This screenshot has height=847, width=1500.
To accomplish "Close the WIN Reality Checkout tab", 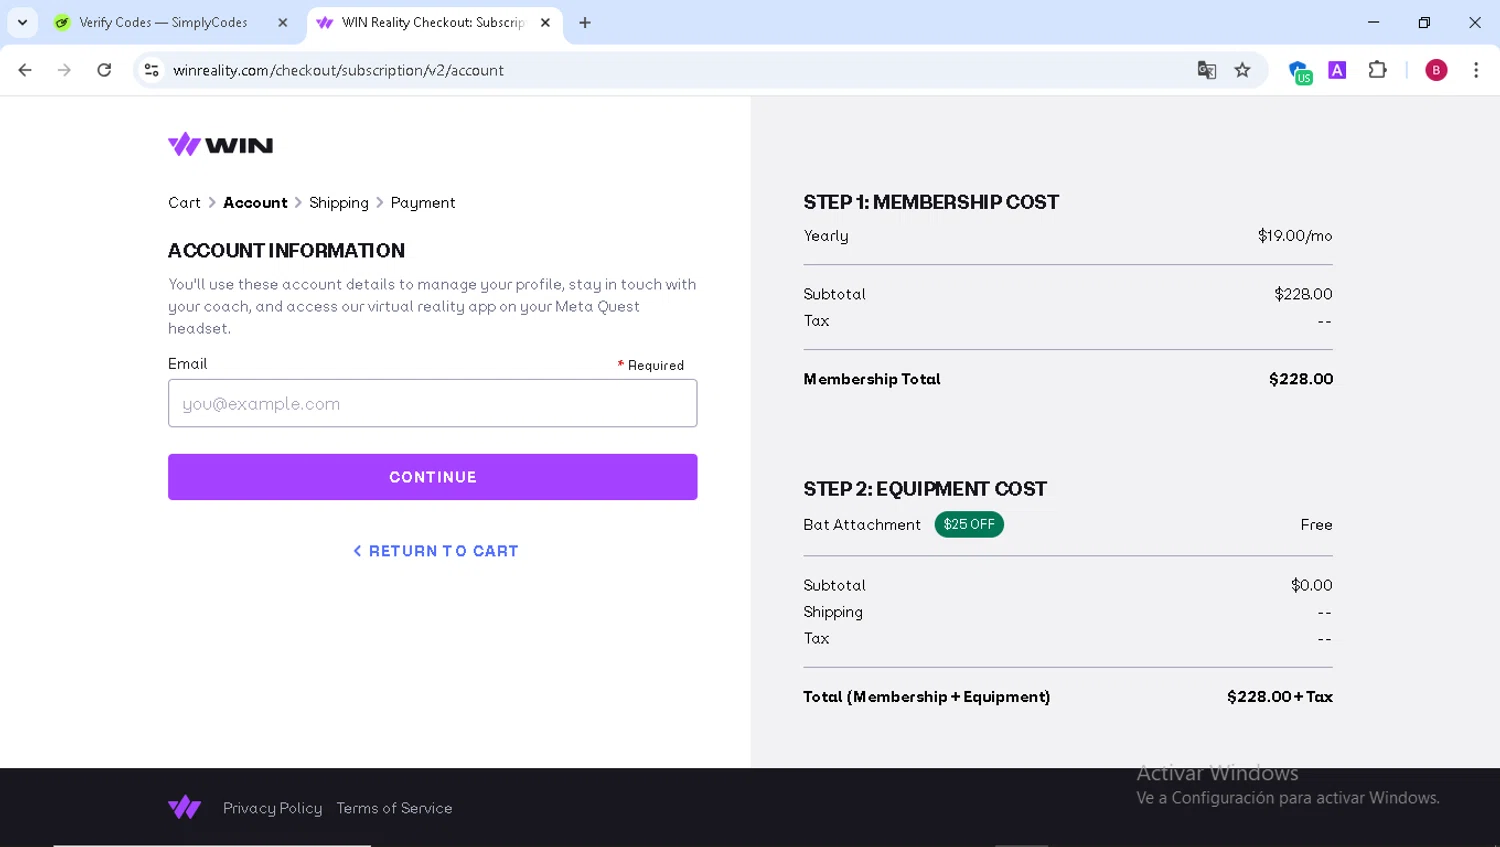I will point(545,22).
